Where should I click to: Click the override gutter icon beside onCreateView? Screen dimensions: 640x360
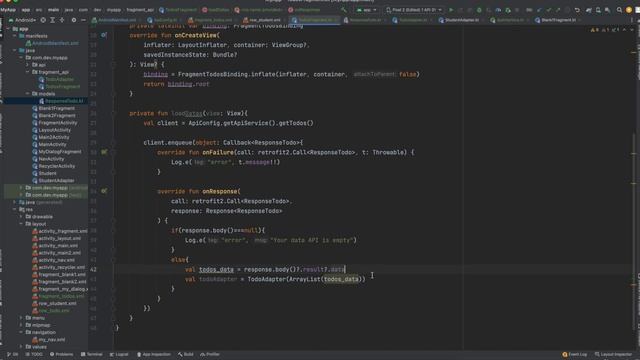tap(103, 35)
